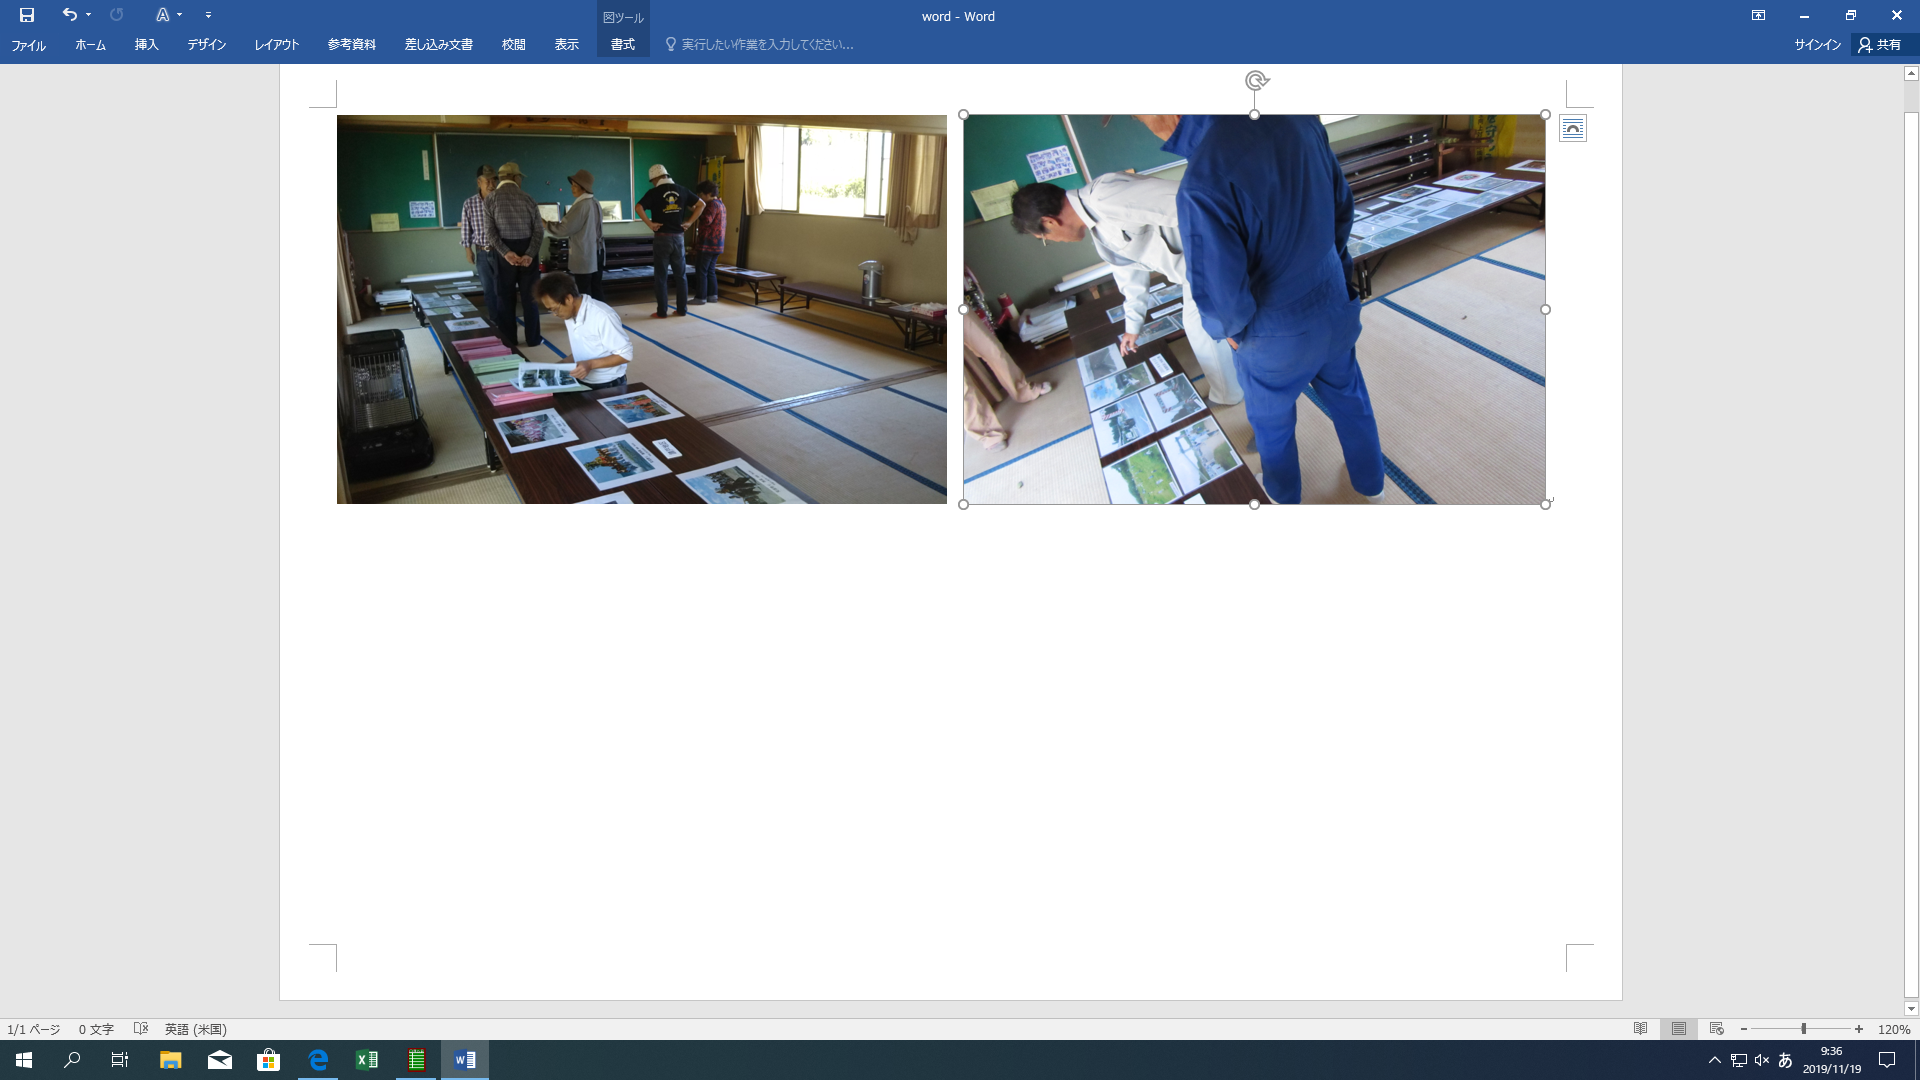Viewport: 1920px width, 1080px height.
Task: Click top-left sizing handle of selected picture
Action: (x=964, y=115)
